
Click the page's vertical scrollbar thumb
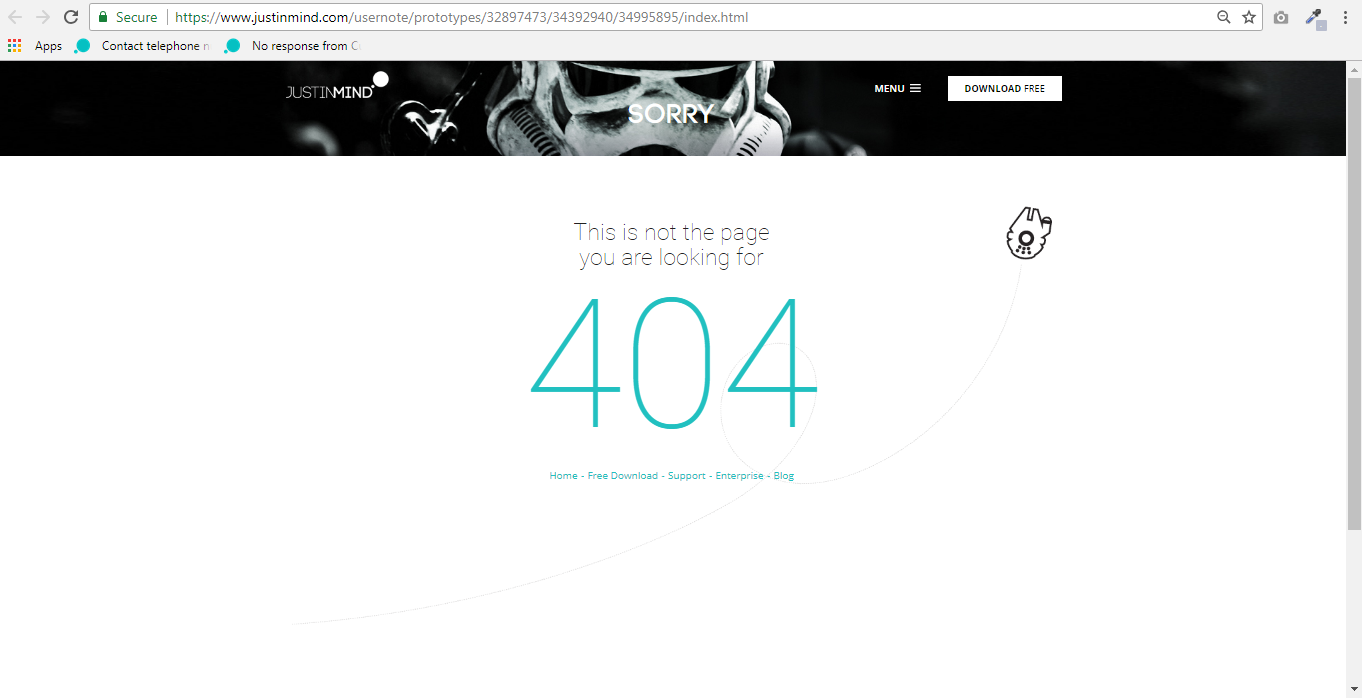[1353, 300]
